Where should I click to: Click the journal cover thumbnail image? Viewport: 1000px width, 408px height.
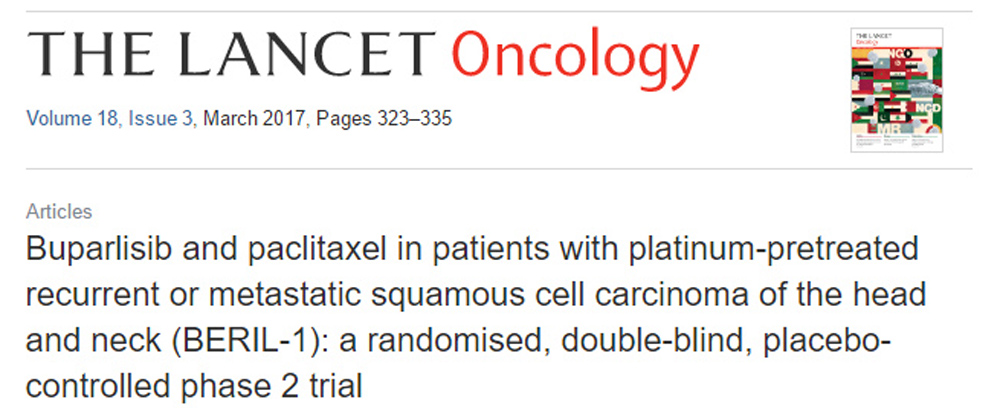coord(895,90)
